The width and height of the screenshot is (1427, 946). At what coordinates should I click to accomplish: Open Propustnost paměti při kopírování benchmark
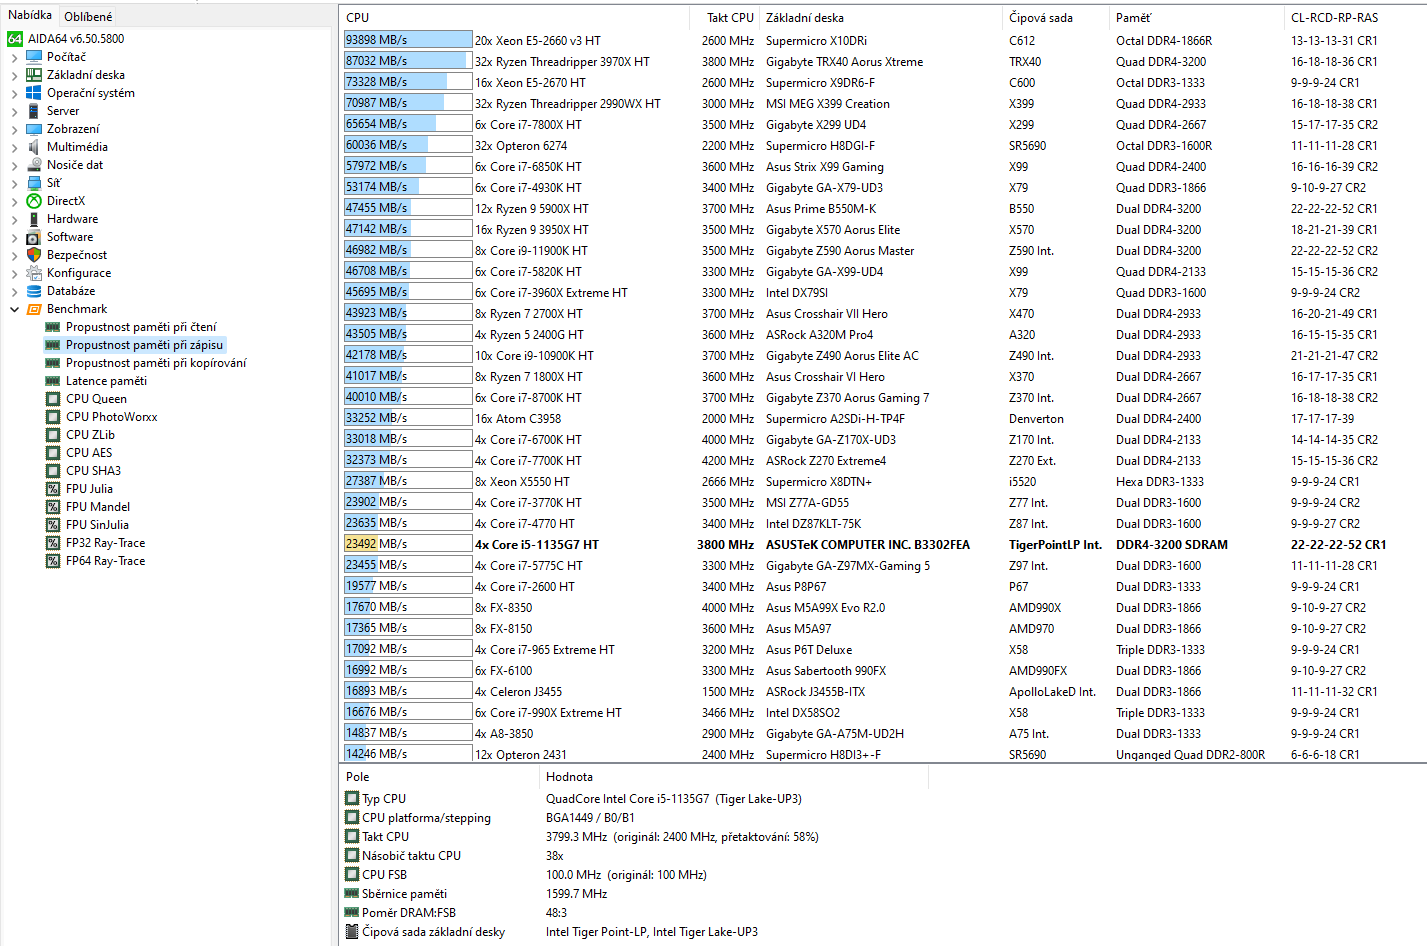pyautogui.click(x=156, y=363)
